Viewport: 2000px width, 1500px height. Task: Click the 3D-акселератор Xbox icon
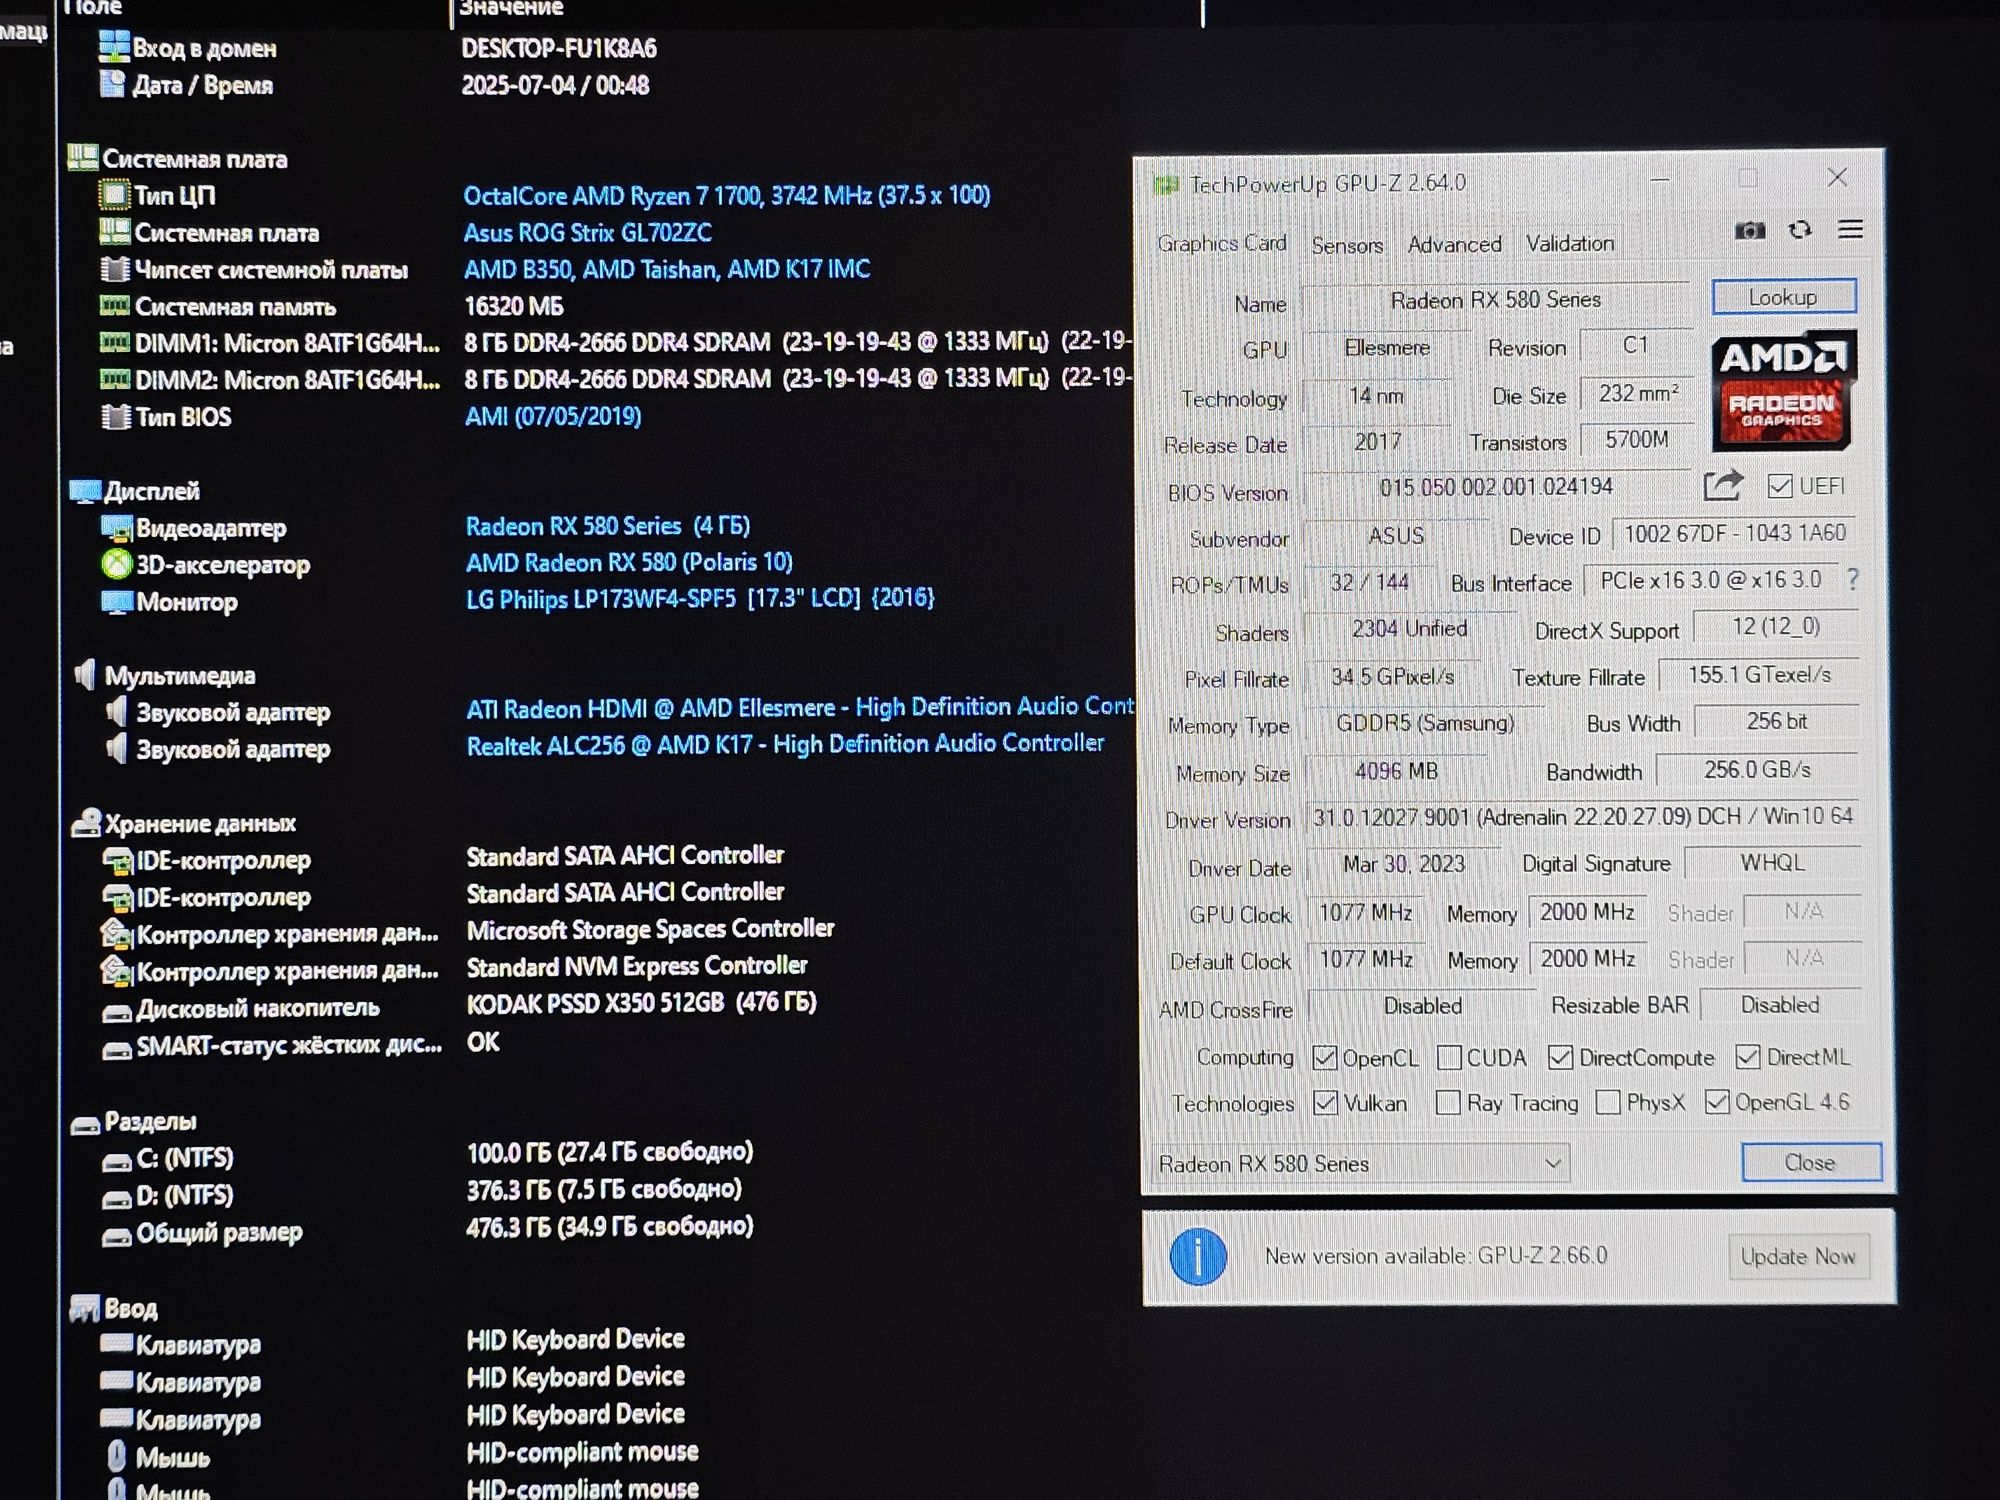pyautogui.click(x=117, y=564)
